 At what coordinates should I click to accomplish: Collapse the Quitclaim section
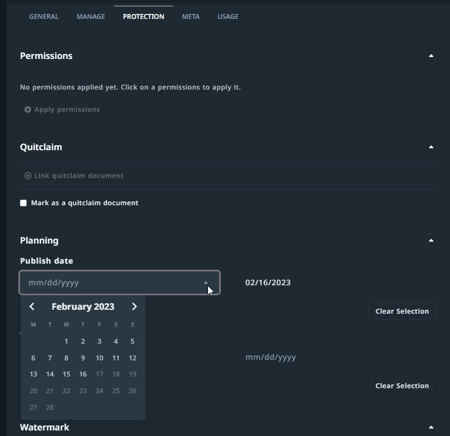click(431, 147)
